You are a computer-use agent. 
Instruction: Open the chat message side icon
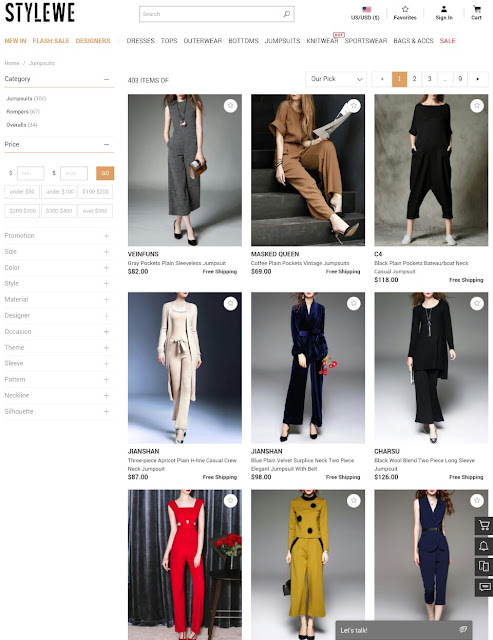pyautogui.click(x=484, y=587)
